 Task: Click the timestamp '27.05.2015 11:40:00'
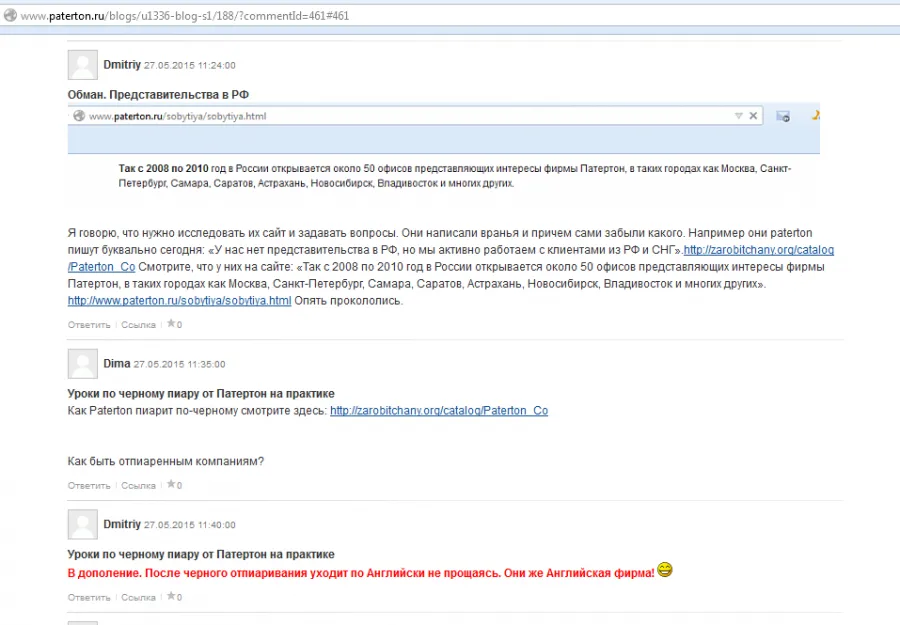189,525
